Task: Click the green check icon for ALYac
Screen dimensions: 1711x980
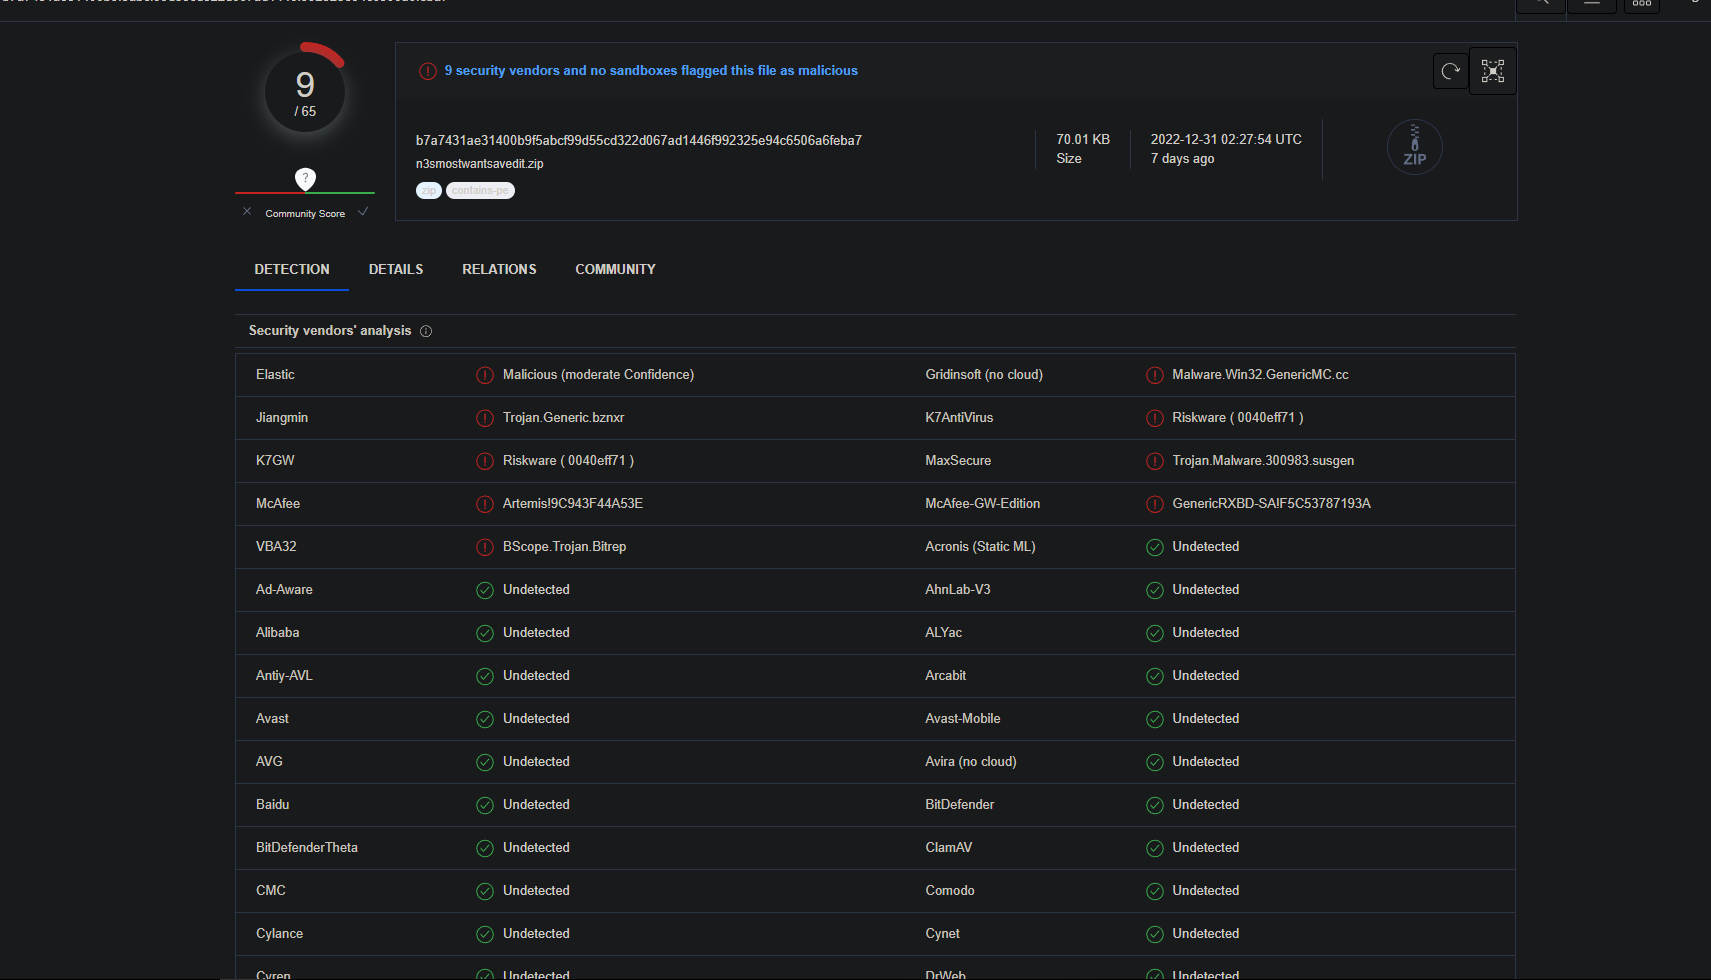Action: (1155, 633)
